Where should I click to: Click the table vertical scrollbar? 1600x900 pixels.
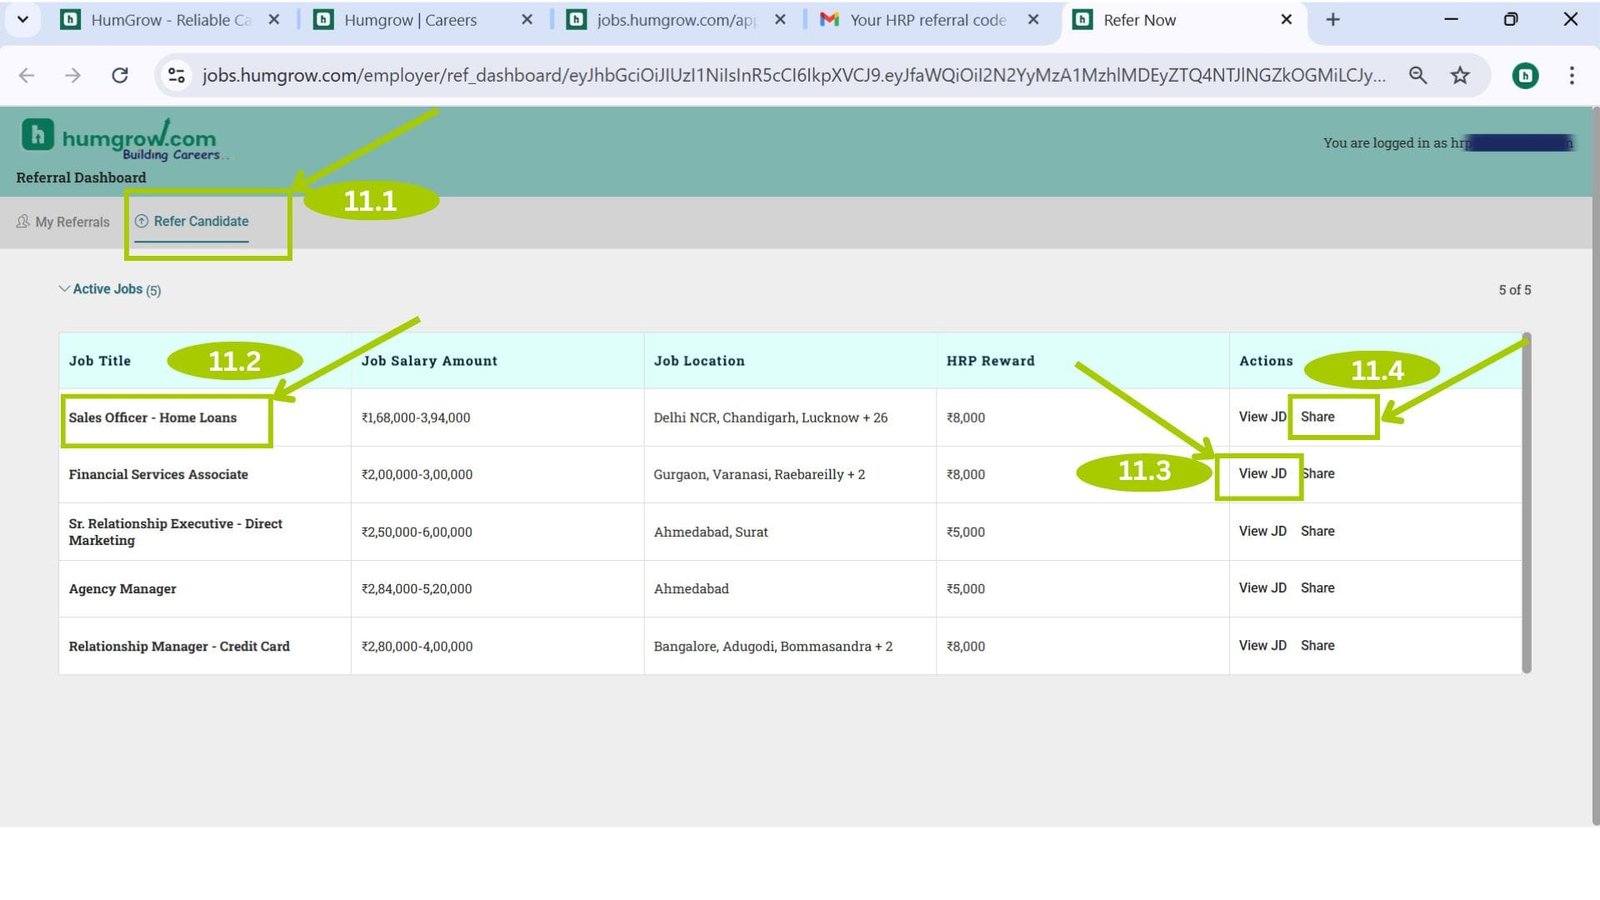tap(1526, 503)
